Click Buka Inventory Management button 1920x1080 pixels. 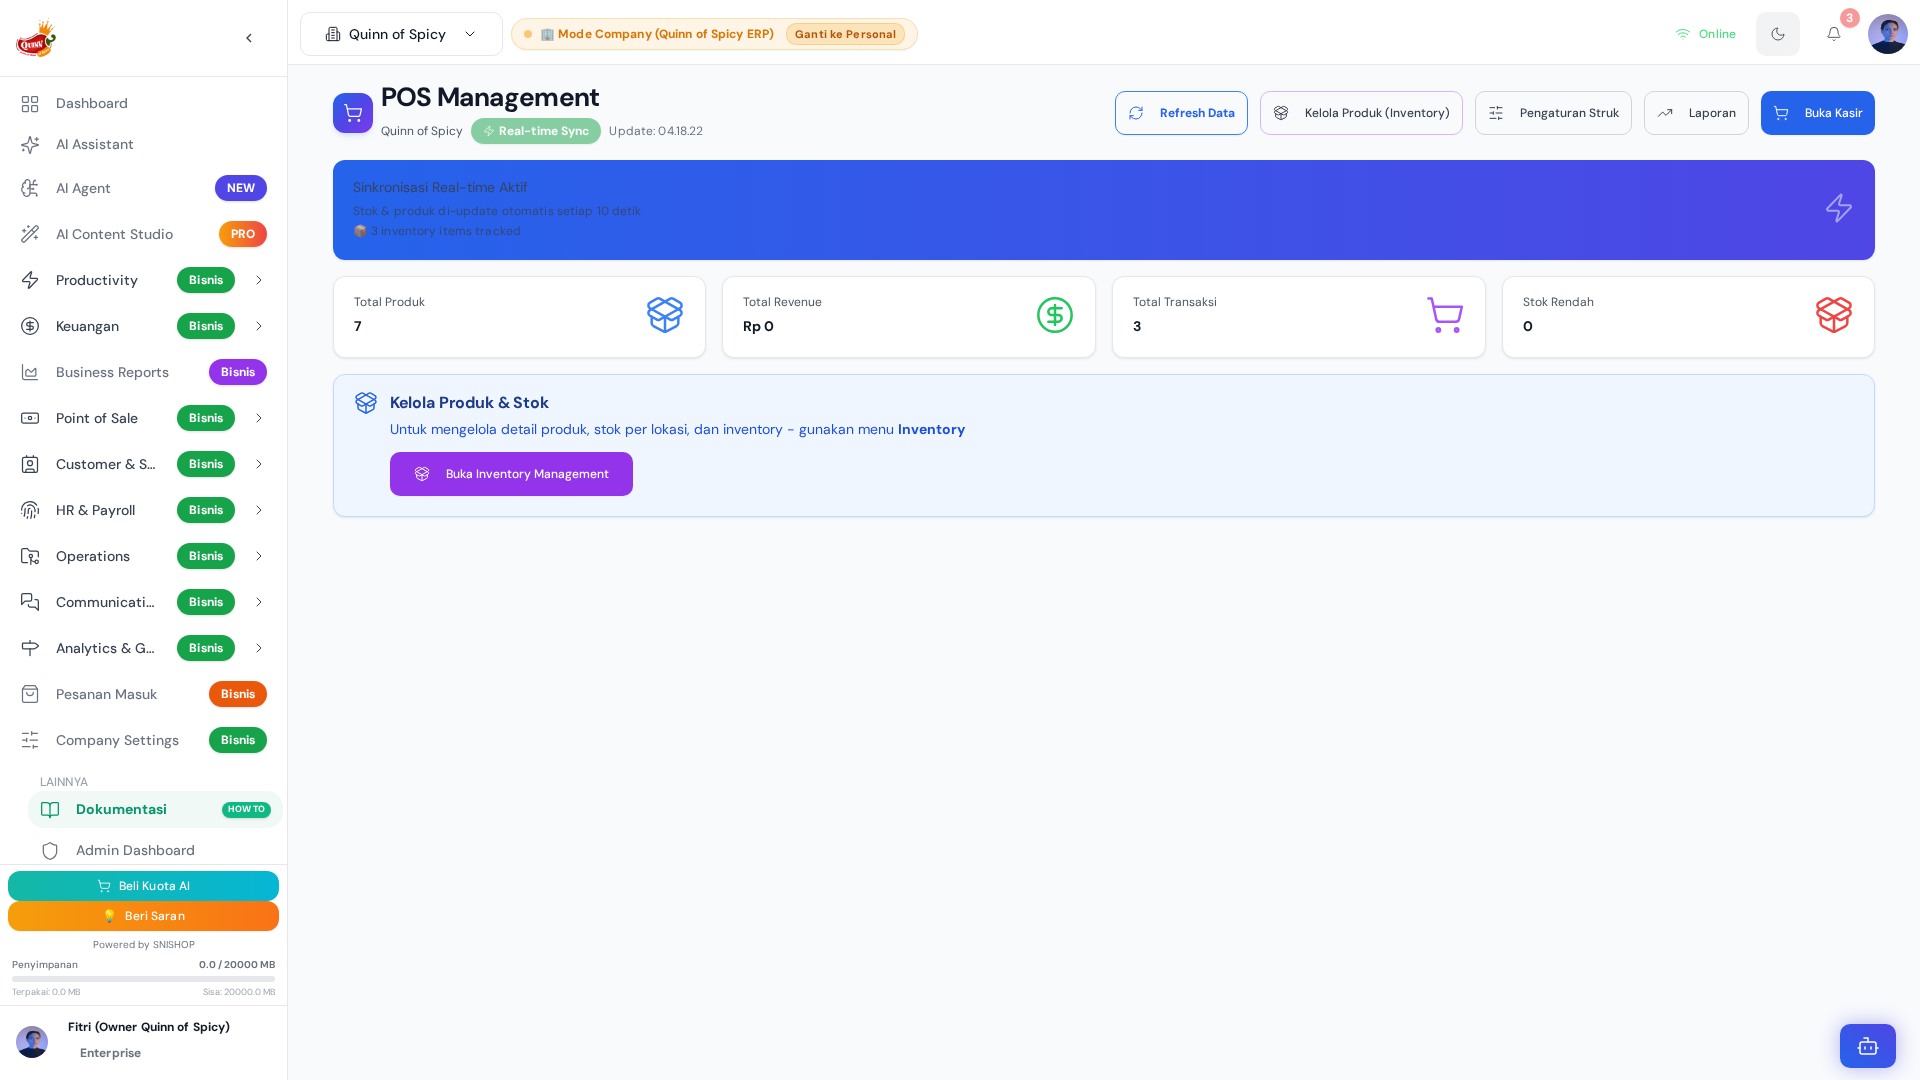[511, 474]
